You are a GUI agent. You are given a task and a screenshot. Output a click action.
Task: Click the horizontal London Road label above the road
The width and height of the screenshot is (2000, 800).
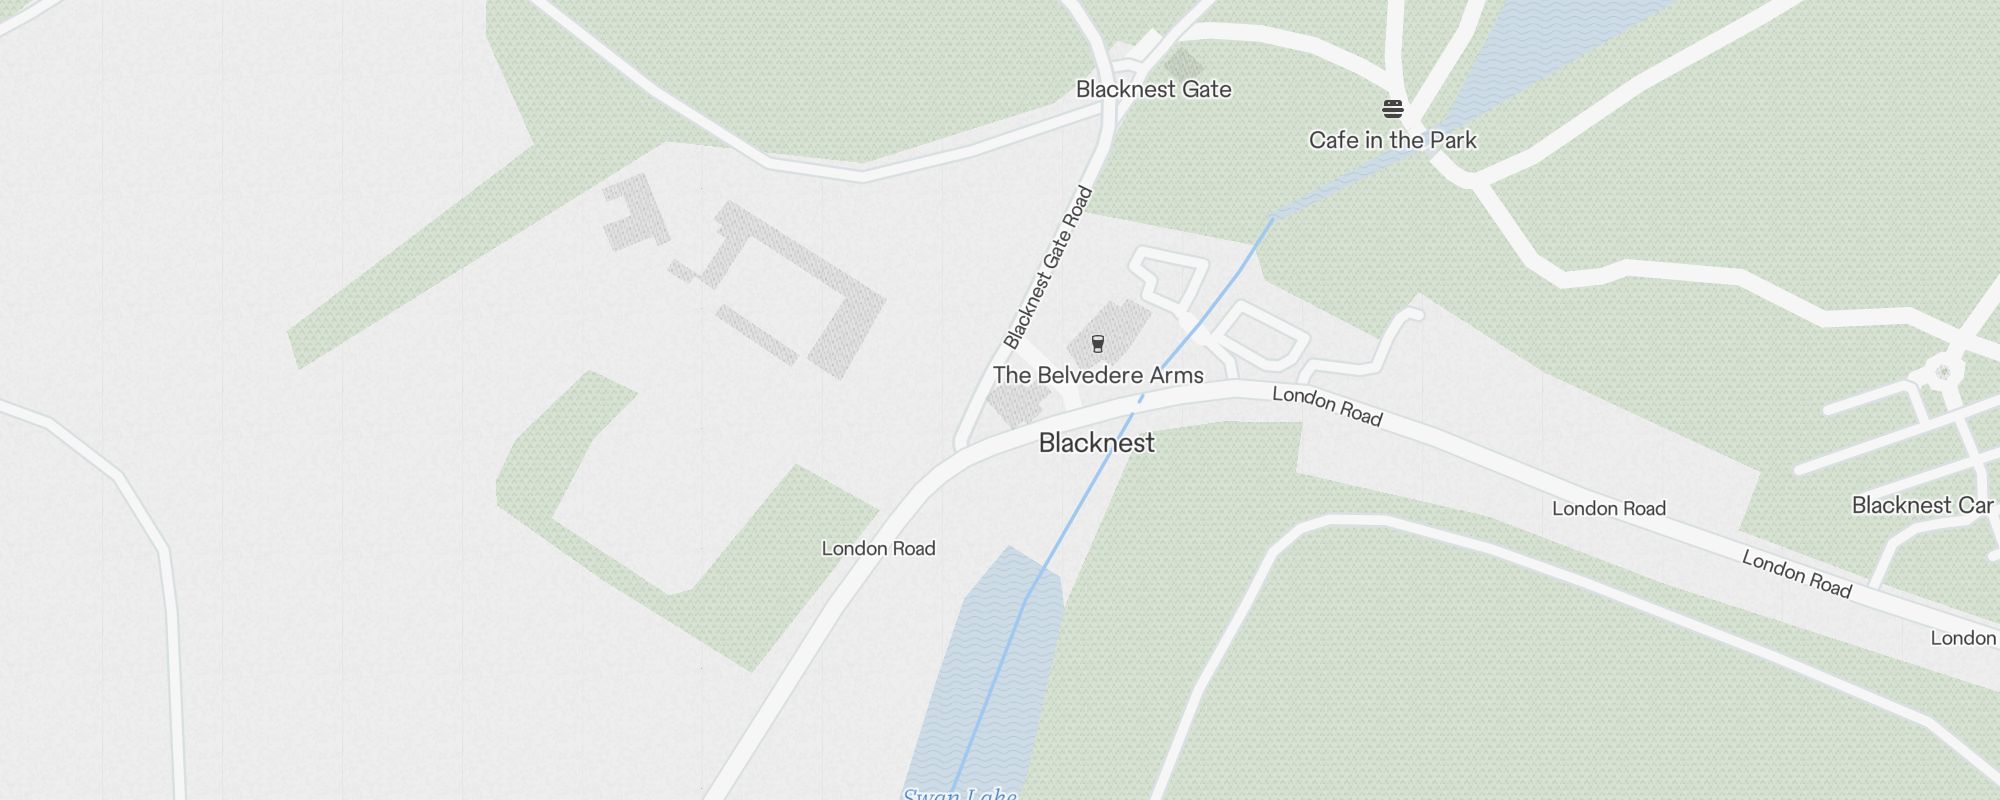[x=1608, y=508]
